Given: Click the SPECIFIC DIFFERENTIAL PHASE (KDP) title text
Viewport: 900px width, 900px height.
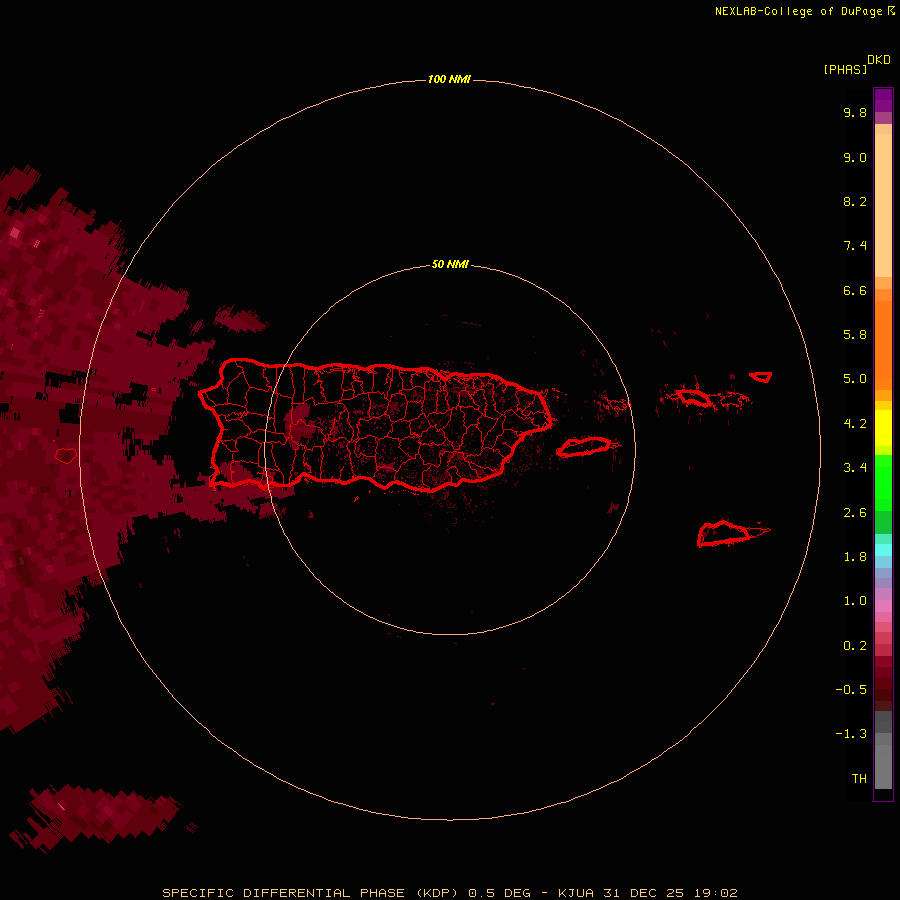Looking at the screenshot, I should 310,893.
